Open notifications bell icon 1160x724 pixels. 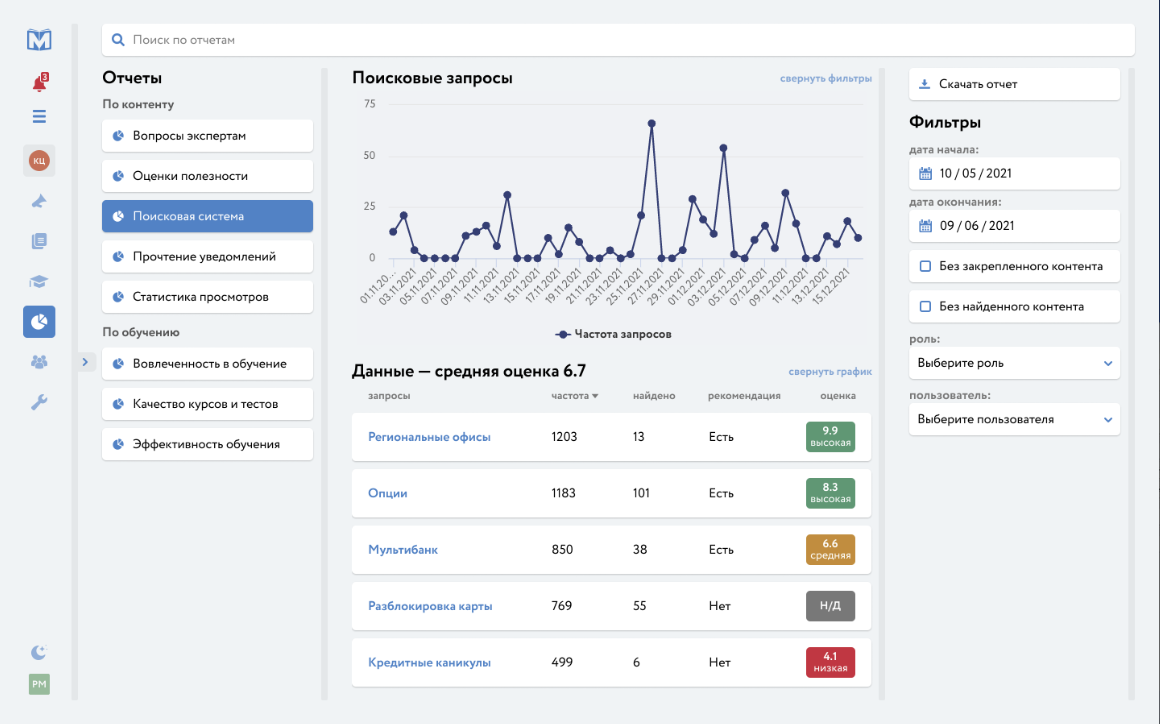[39, 84]
